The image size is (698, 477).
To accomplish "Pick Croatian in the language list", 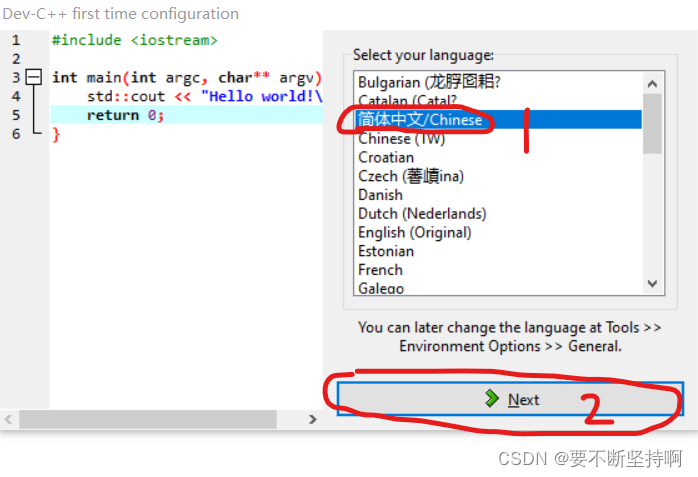I will point(386,157).
